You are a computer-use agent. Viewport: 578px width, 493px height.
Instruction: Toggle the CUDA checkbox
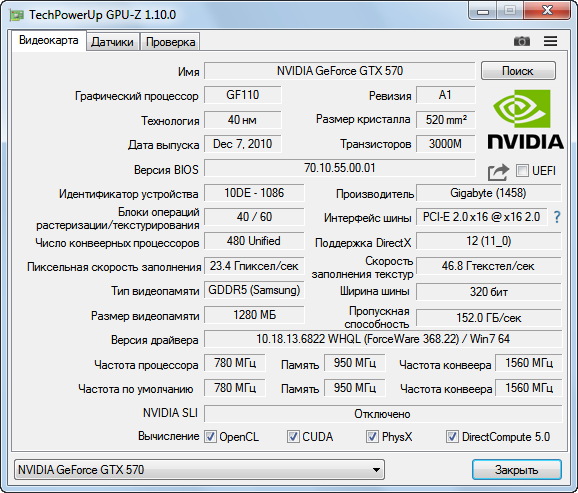293,437
